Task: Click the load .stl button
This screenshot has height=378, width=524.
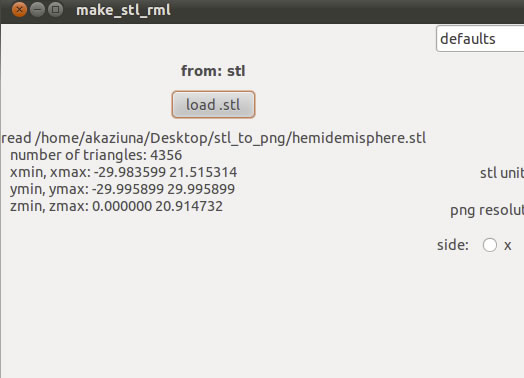Action: pos(213,105)
